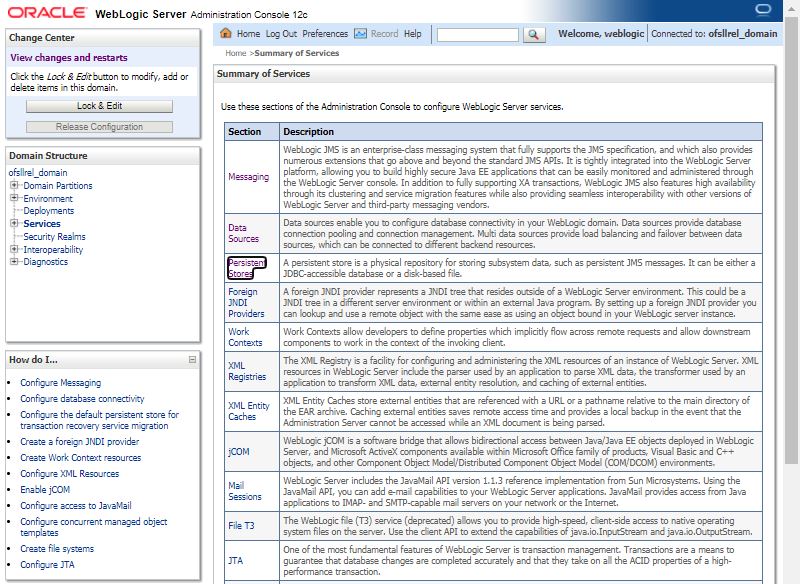800x584 pixels.
Task: Click Welcome, weblogic text
Action: 601,34
